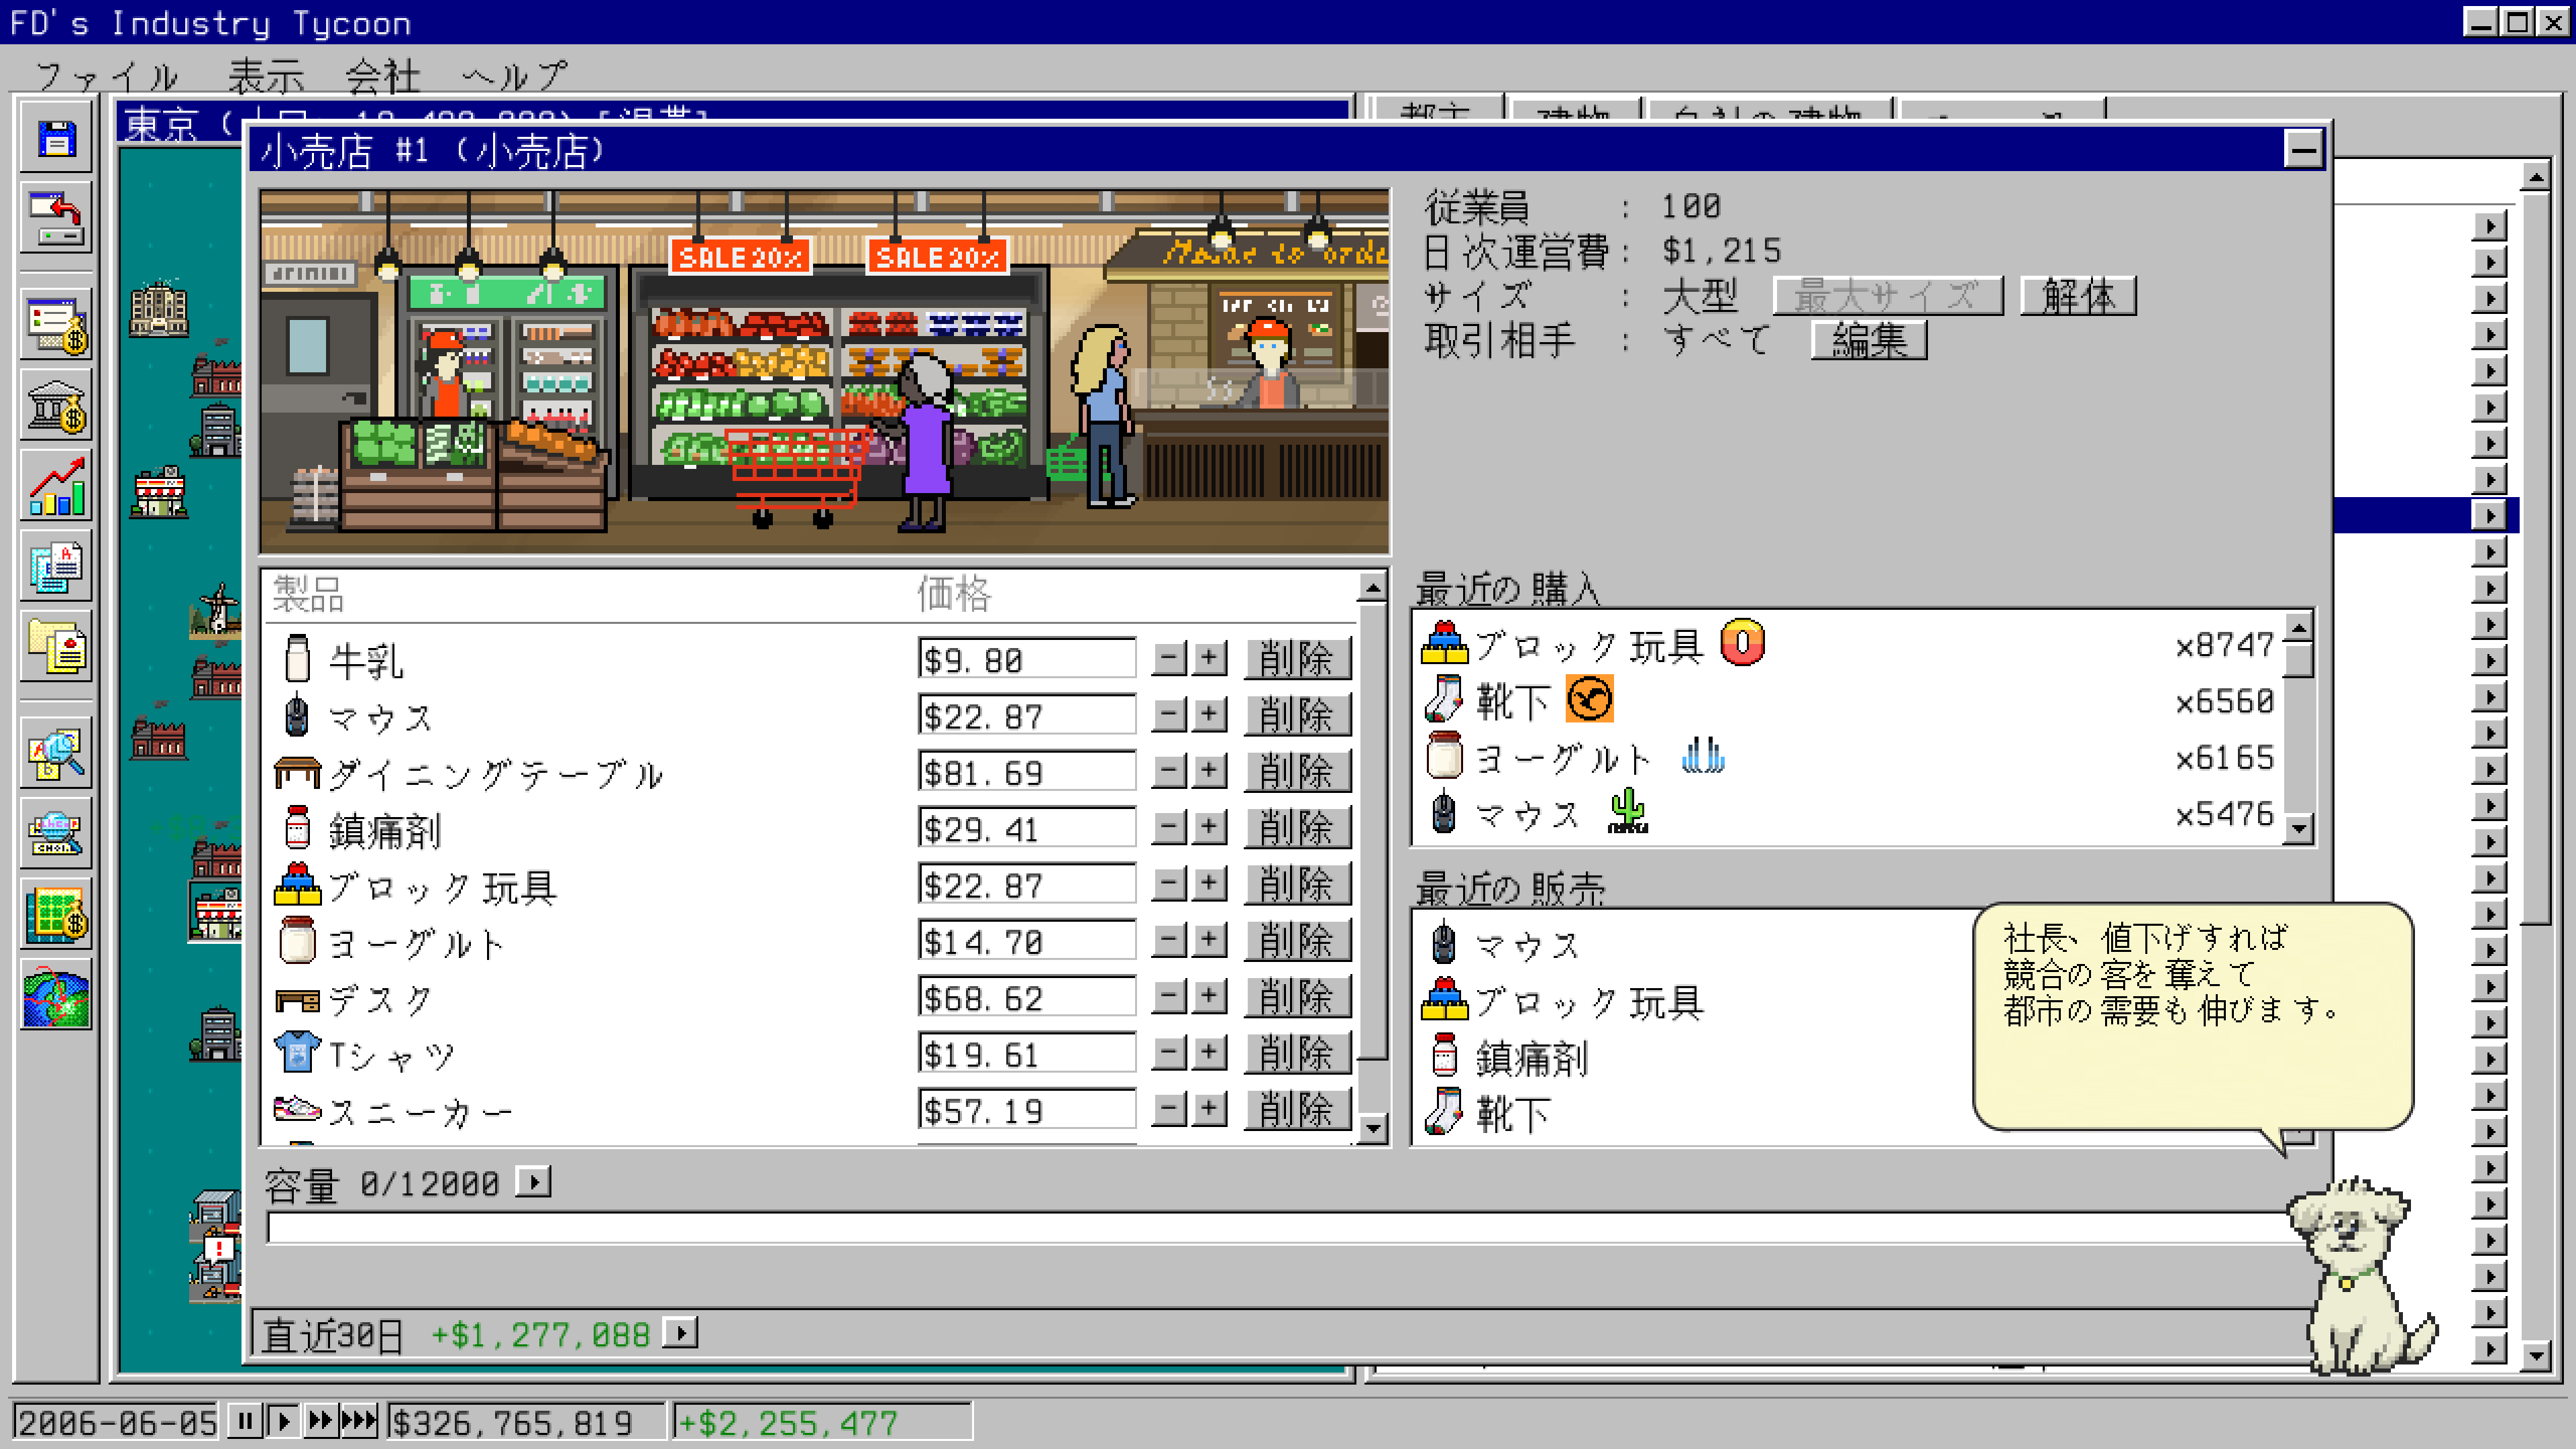Expand the 容量 capacity arrow
2576x1449 pixels.
tap(533, 1183)
